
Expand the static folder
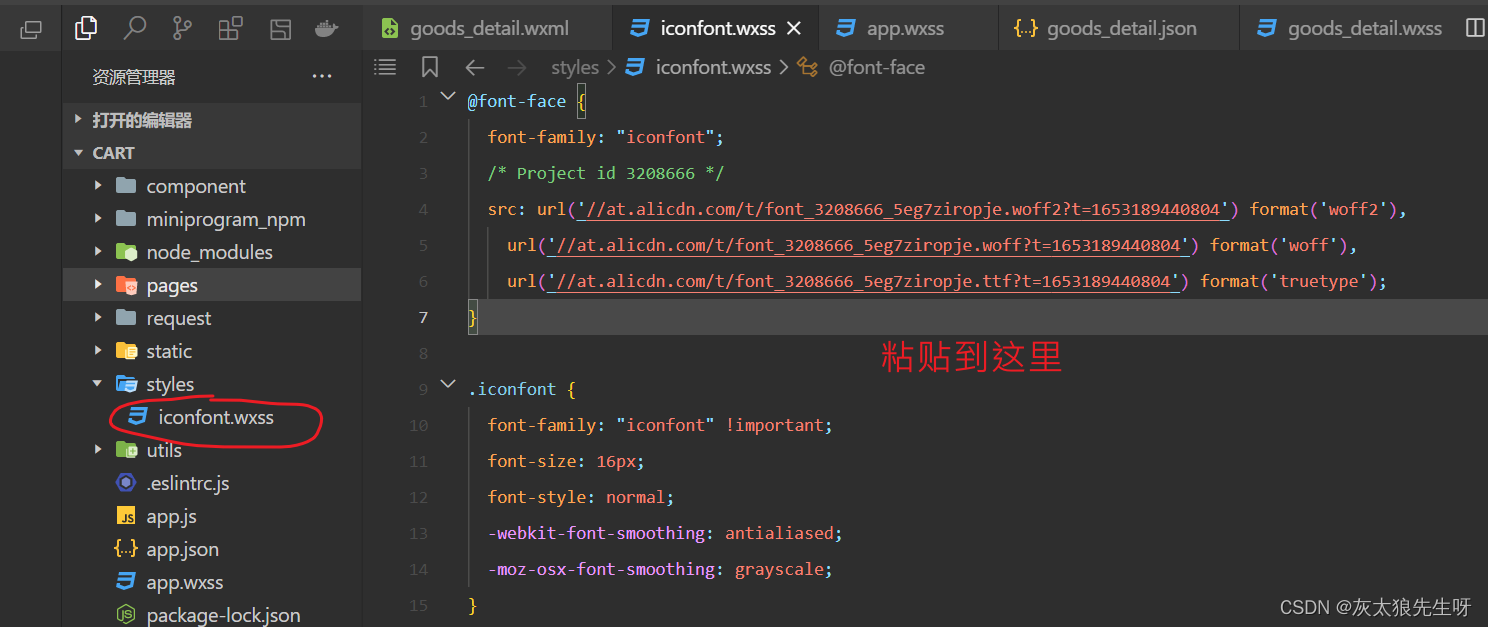coord(212,351)
